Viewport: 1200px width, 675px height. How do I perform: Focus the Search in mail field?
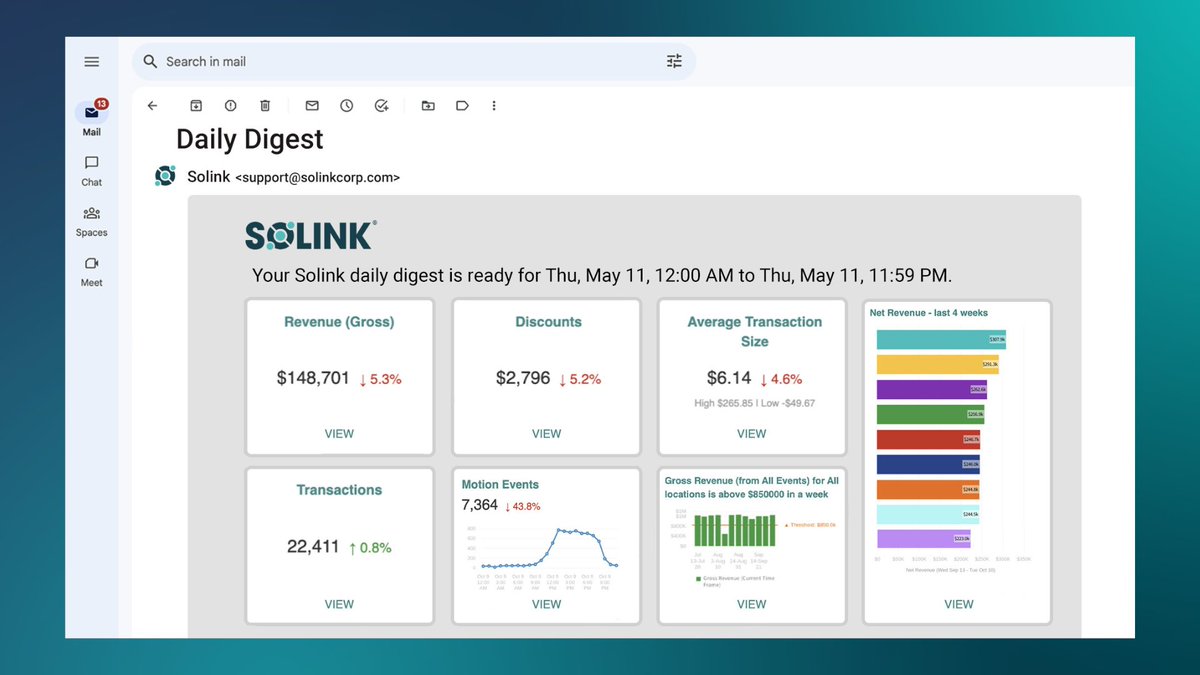tap(414, 62)
